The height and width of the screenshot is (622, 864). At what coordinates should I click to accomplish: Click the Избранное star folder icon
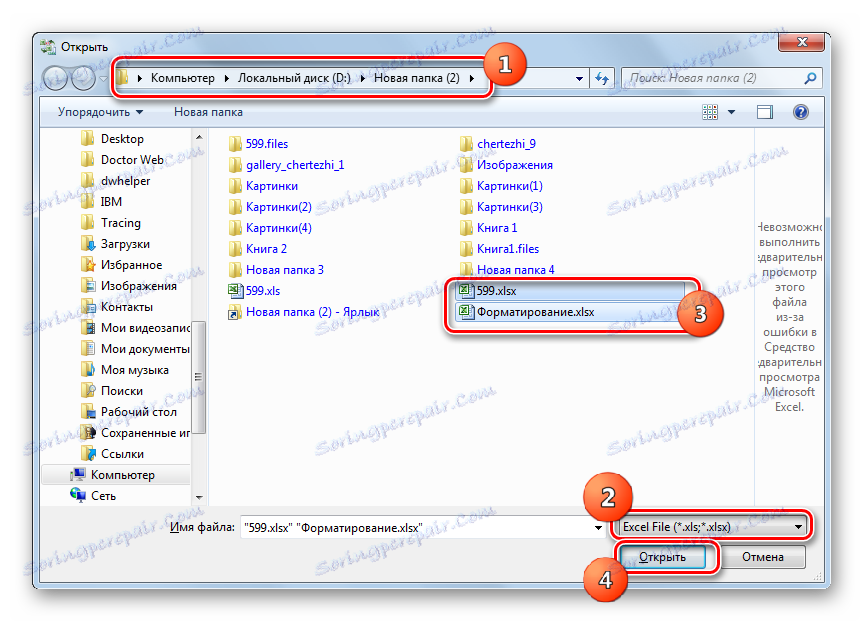[88, 264]
